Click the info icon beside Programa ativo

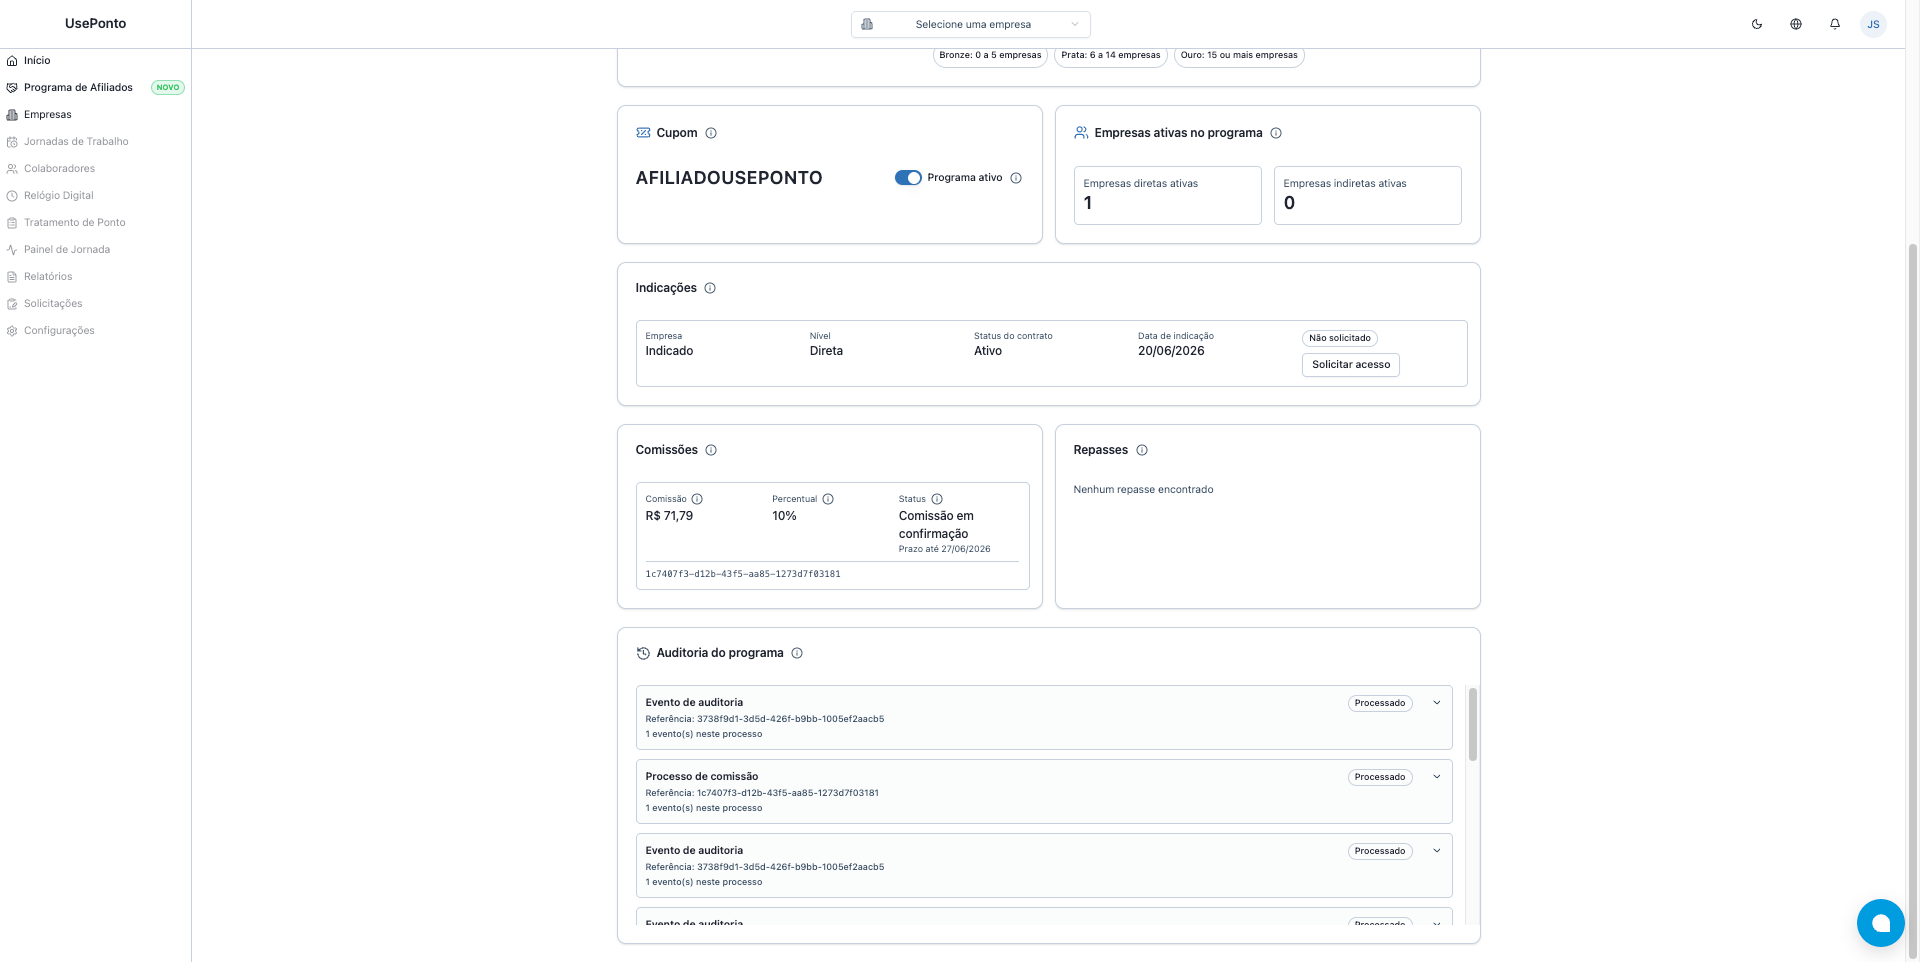tap(1016, 178)
